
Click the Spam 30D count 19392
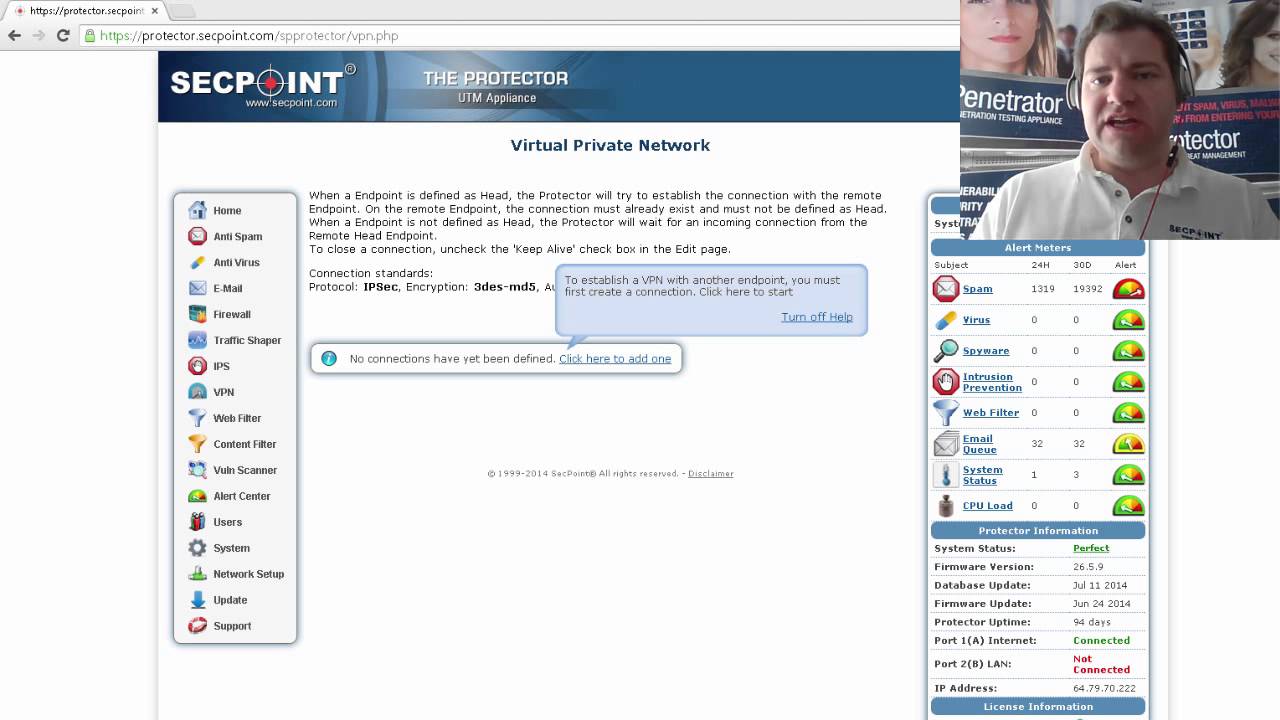pos(1088,289)
